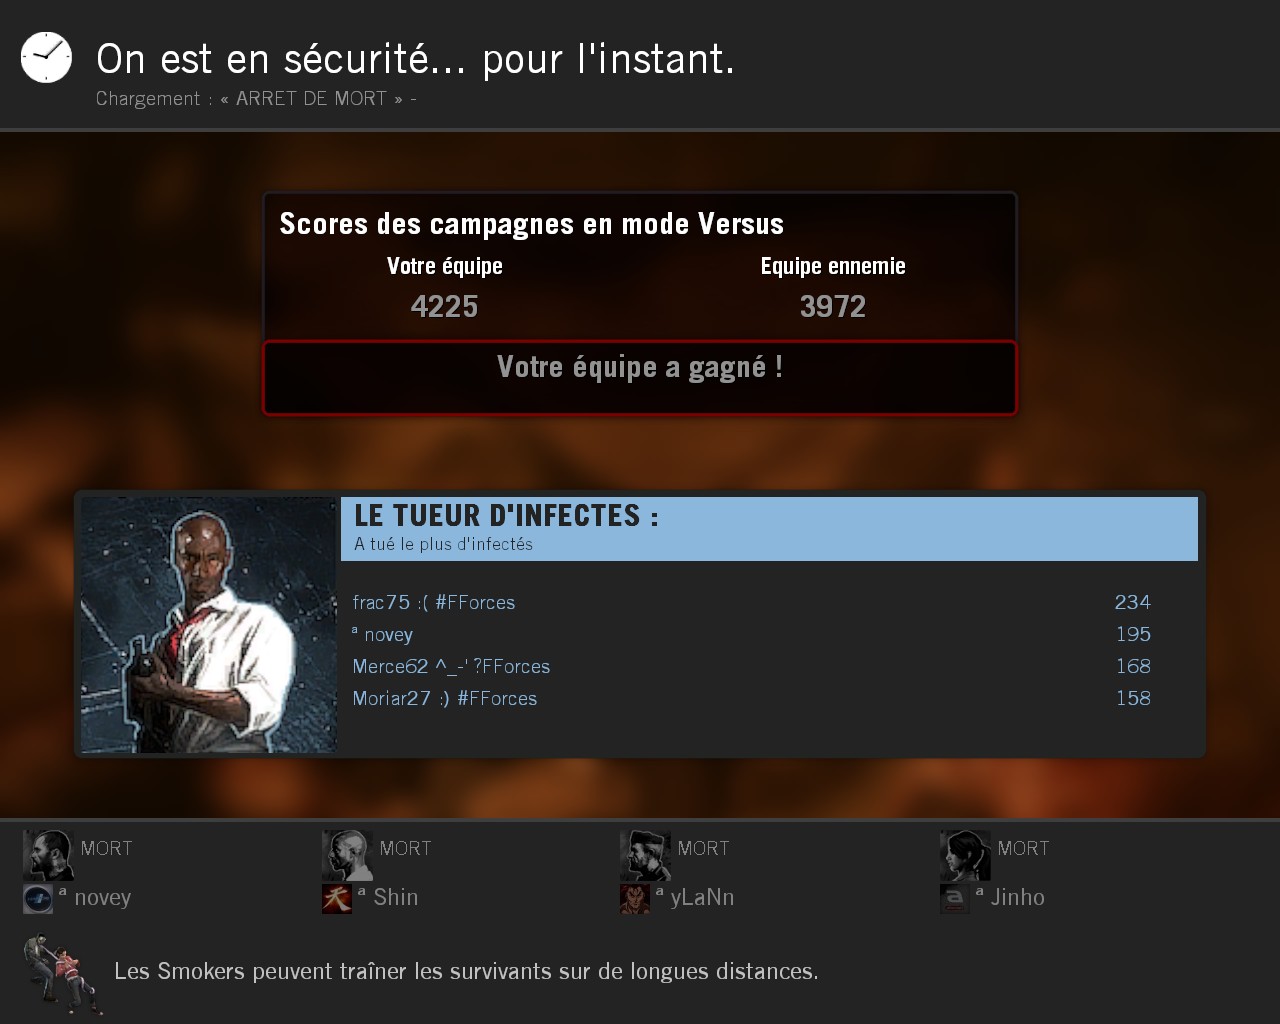Click the Smokers gameplay tip text
This screenshot has height=1024, width=1280.
click(x=466, y=971)
